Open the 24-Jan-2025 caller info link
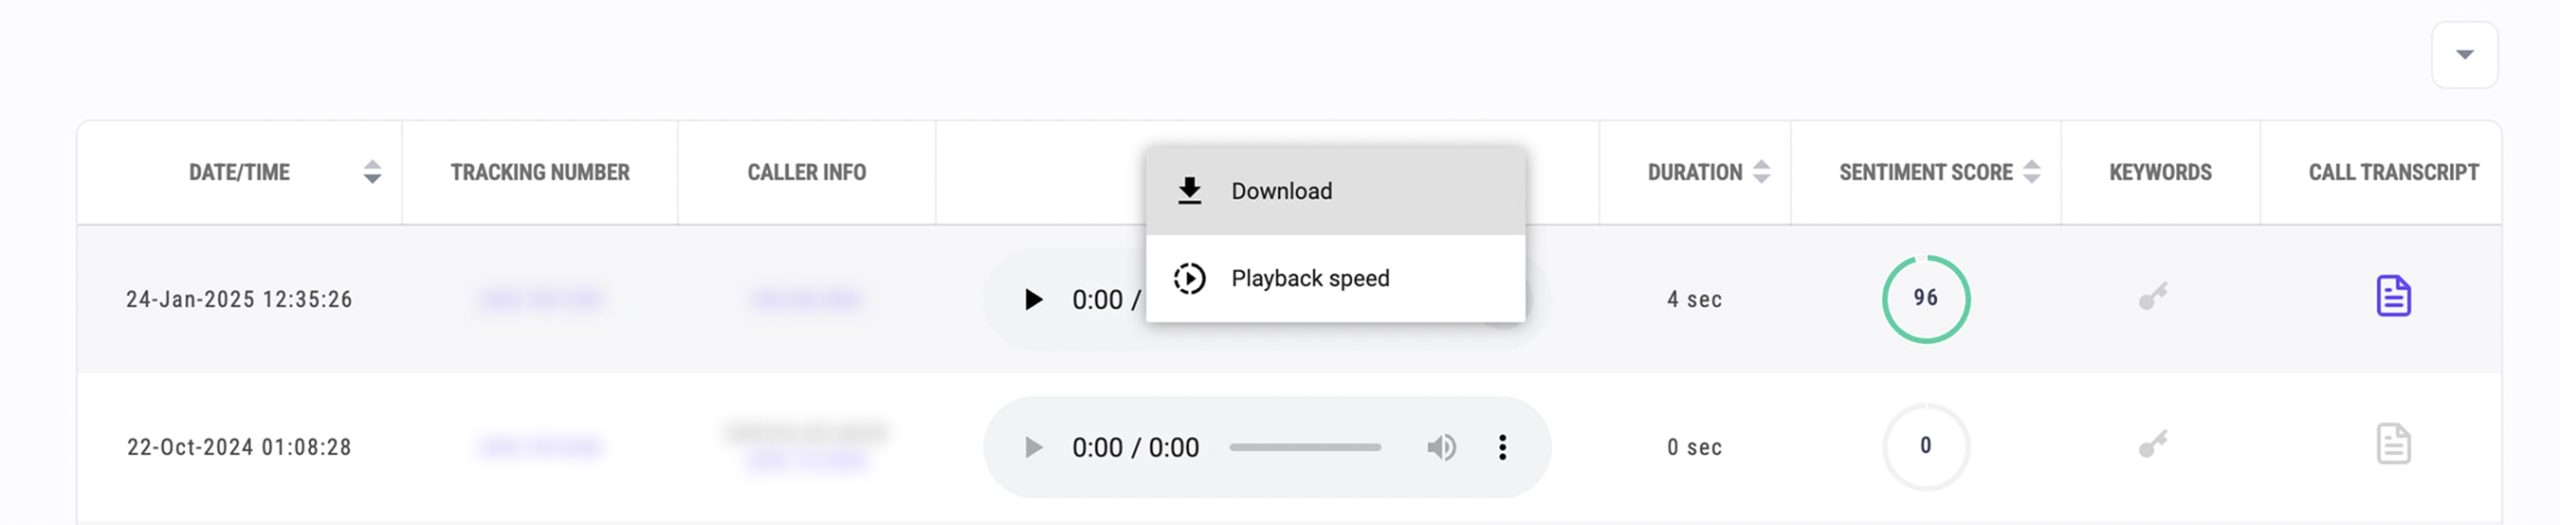The image size is (2560, 525). pos(806,299)
